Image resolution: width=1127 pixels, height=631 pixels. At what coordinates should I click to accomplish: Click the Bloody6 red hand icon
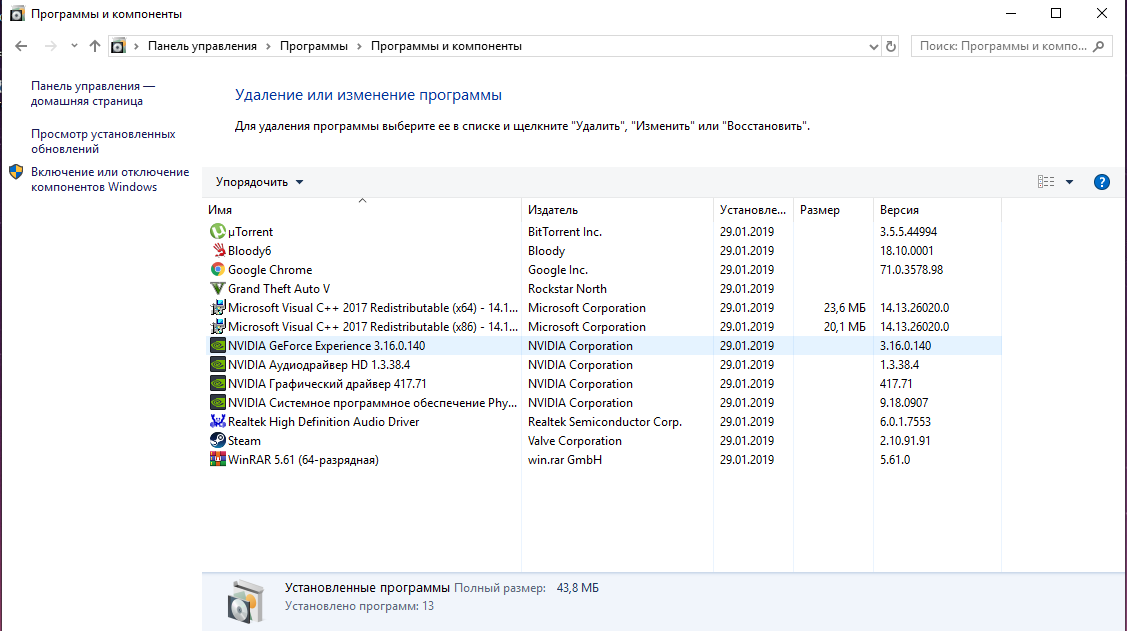(x=217, y=250)
